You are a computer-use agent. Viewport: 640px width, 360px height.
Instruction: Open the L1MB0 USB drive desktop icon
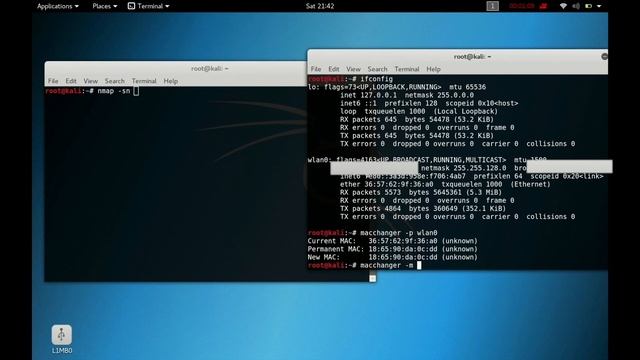(62, 339)
